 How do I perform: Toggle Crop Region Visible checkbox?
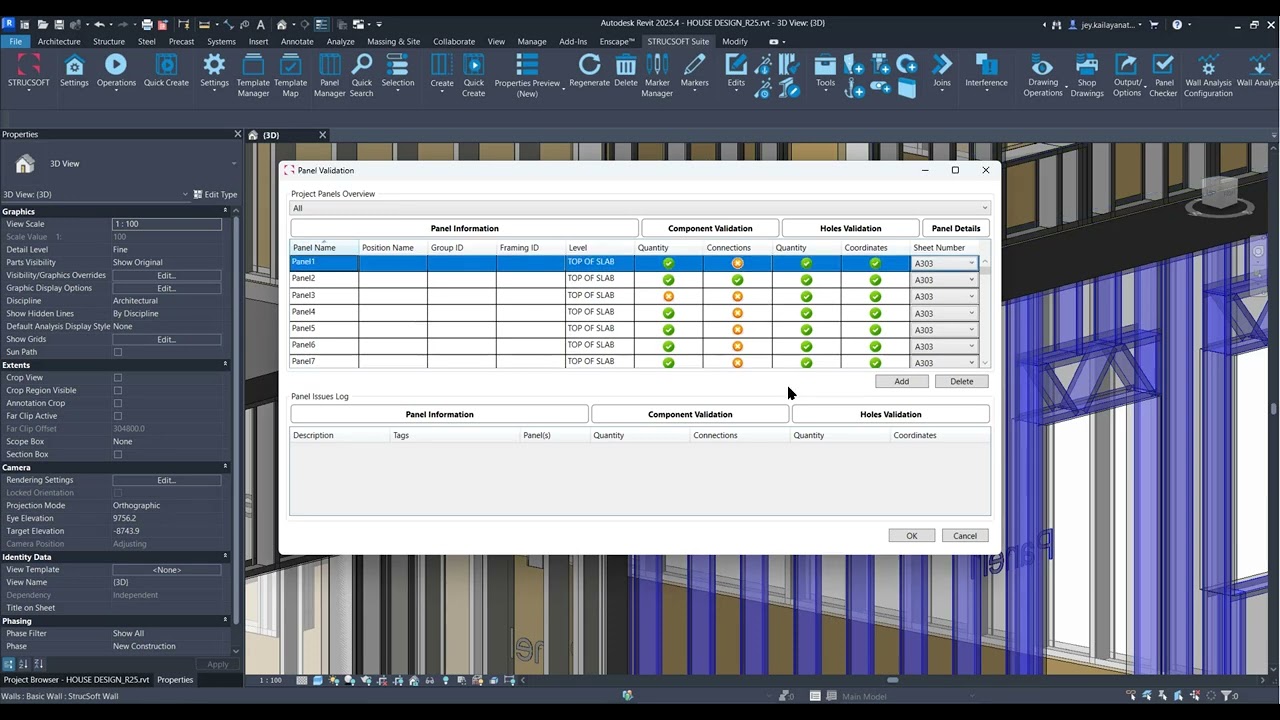(117, 391)
